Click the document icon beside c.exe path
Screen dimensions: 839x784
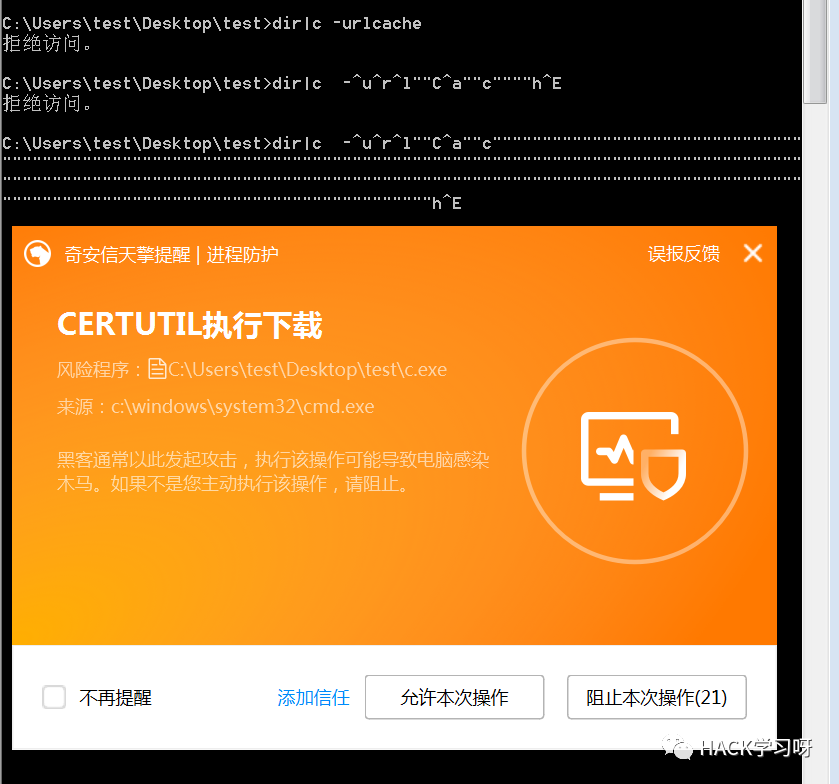[158, 368]
